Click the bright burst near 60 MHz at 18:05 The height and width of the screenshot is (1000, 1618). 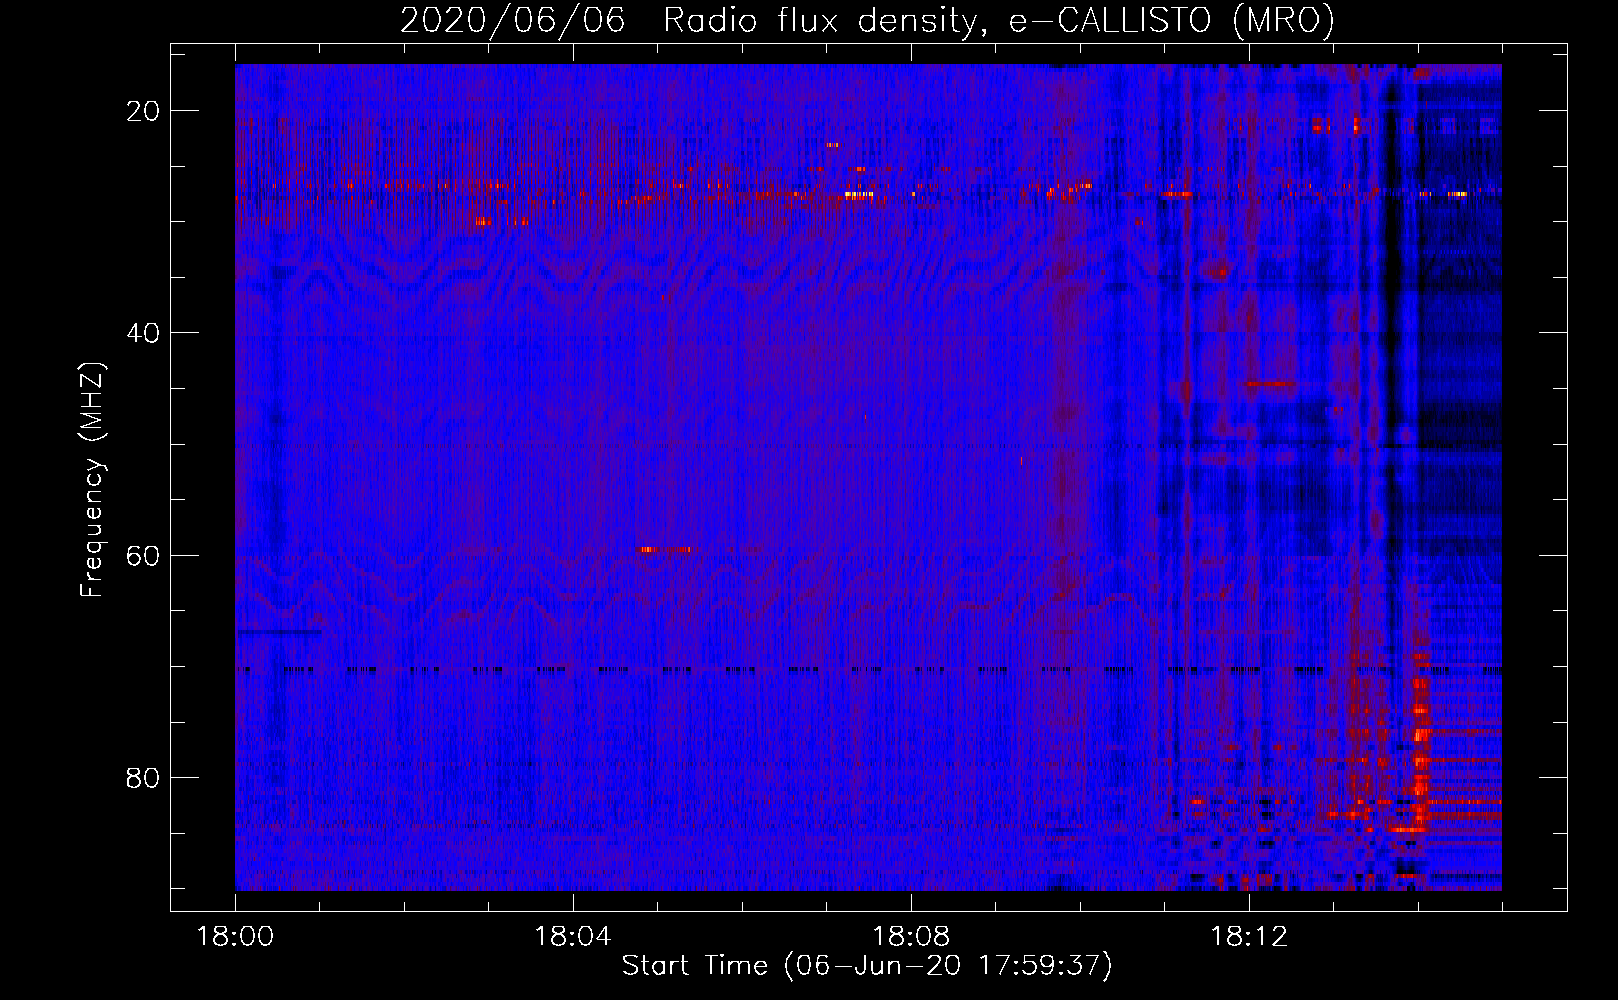(x=665, y=549)
